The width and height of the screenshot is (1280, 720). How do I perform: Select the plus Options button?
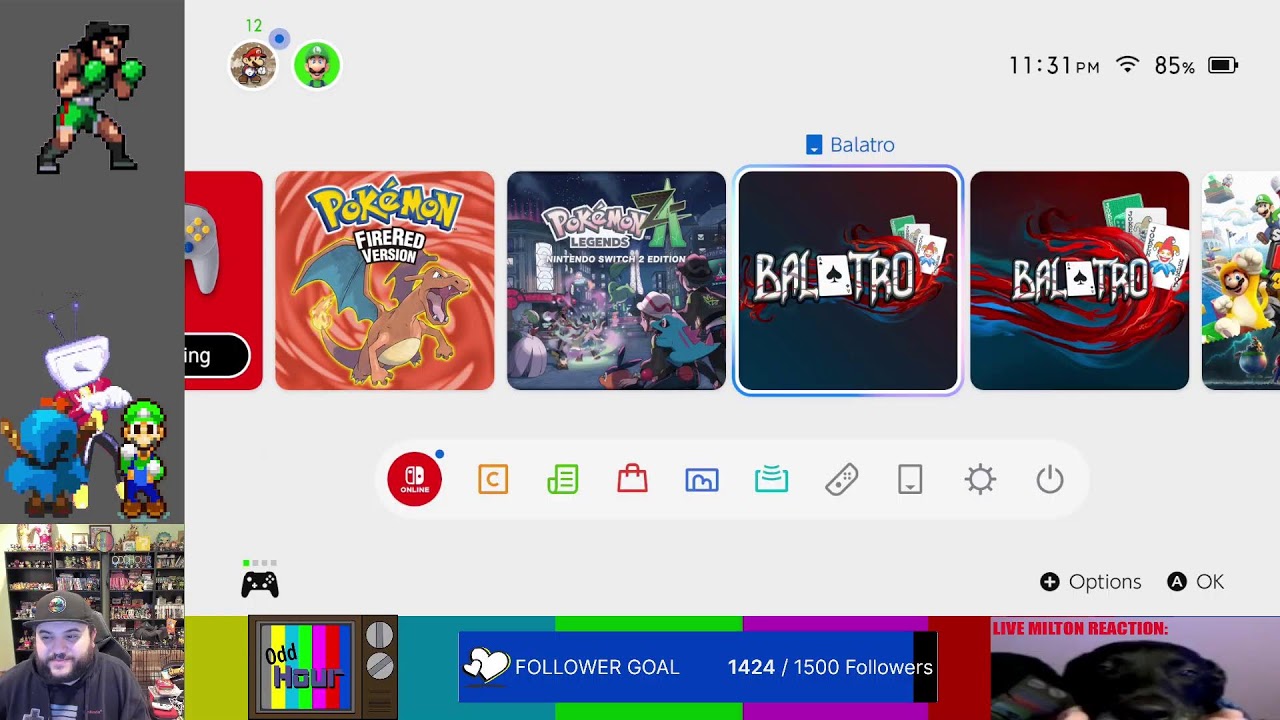[x=1090, y=582]
